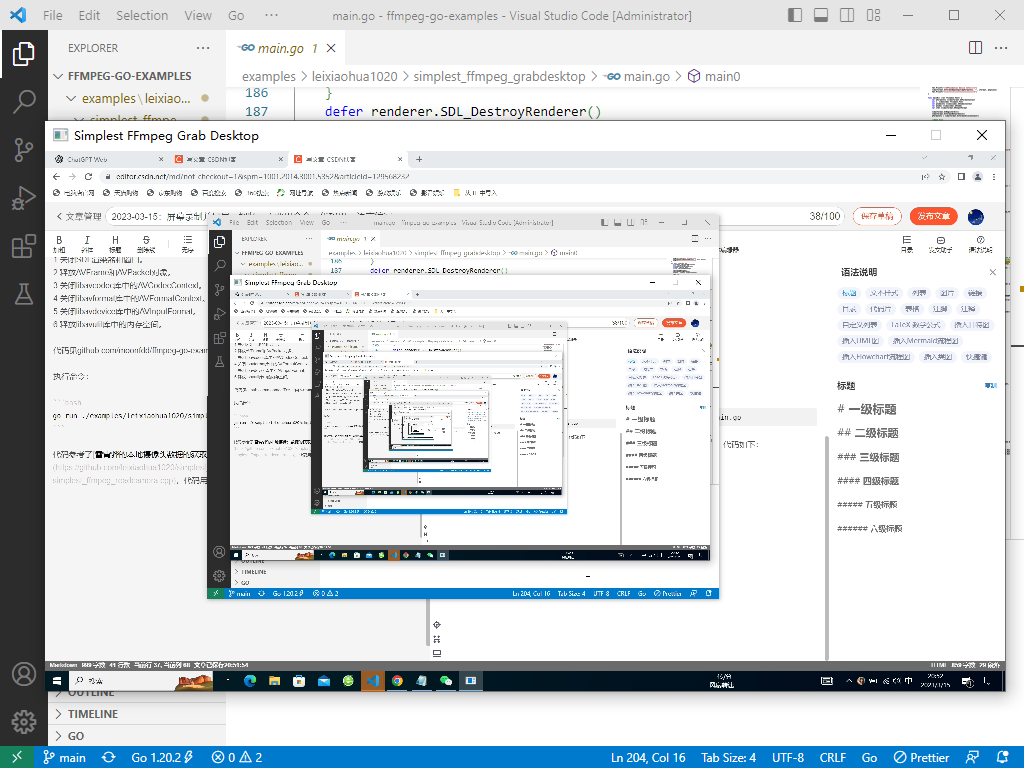Open the main0 symbol breadcrumb dropdown
Image resolution: width=1024 pixels, height=768 pixels.
[714, 76]
